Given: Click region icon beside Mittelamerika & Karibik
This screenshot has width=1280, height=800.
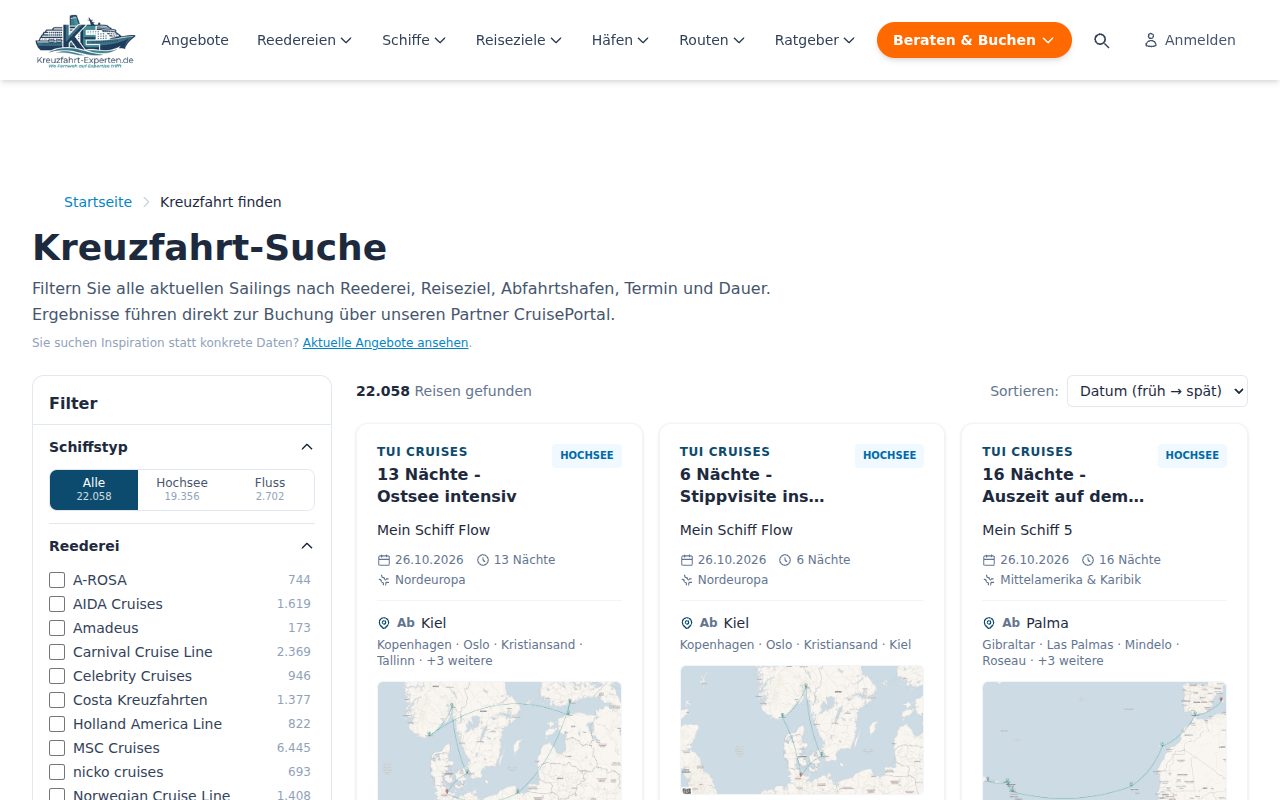Looking at the screenshot, I should click(989, 580).
